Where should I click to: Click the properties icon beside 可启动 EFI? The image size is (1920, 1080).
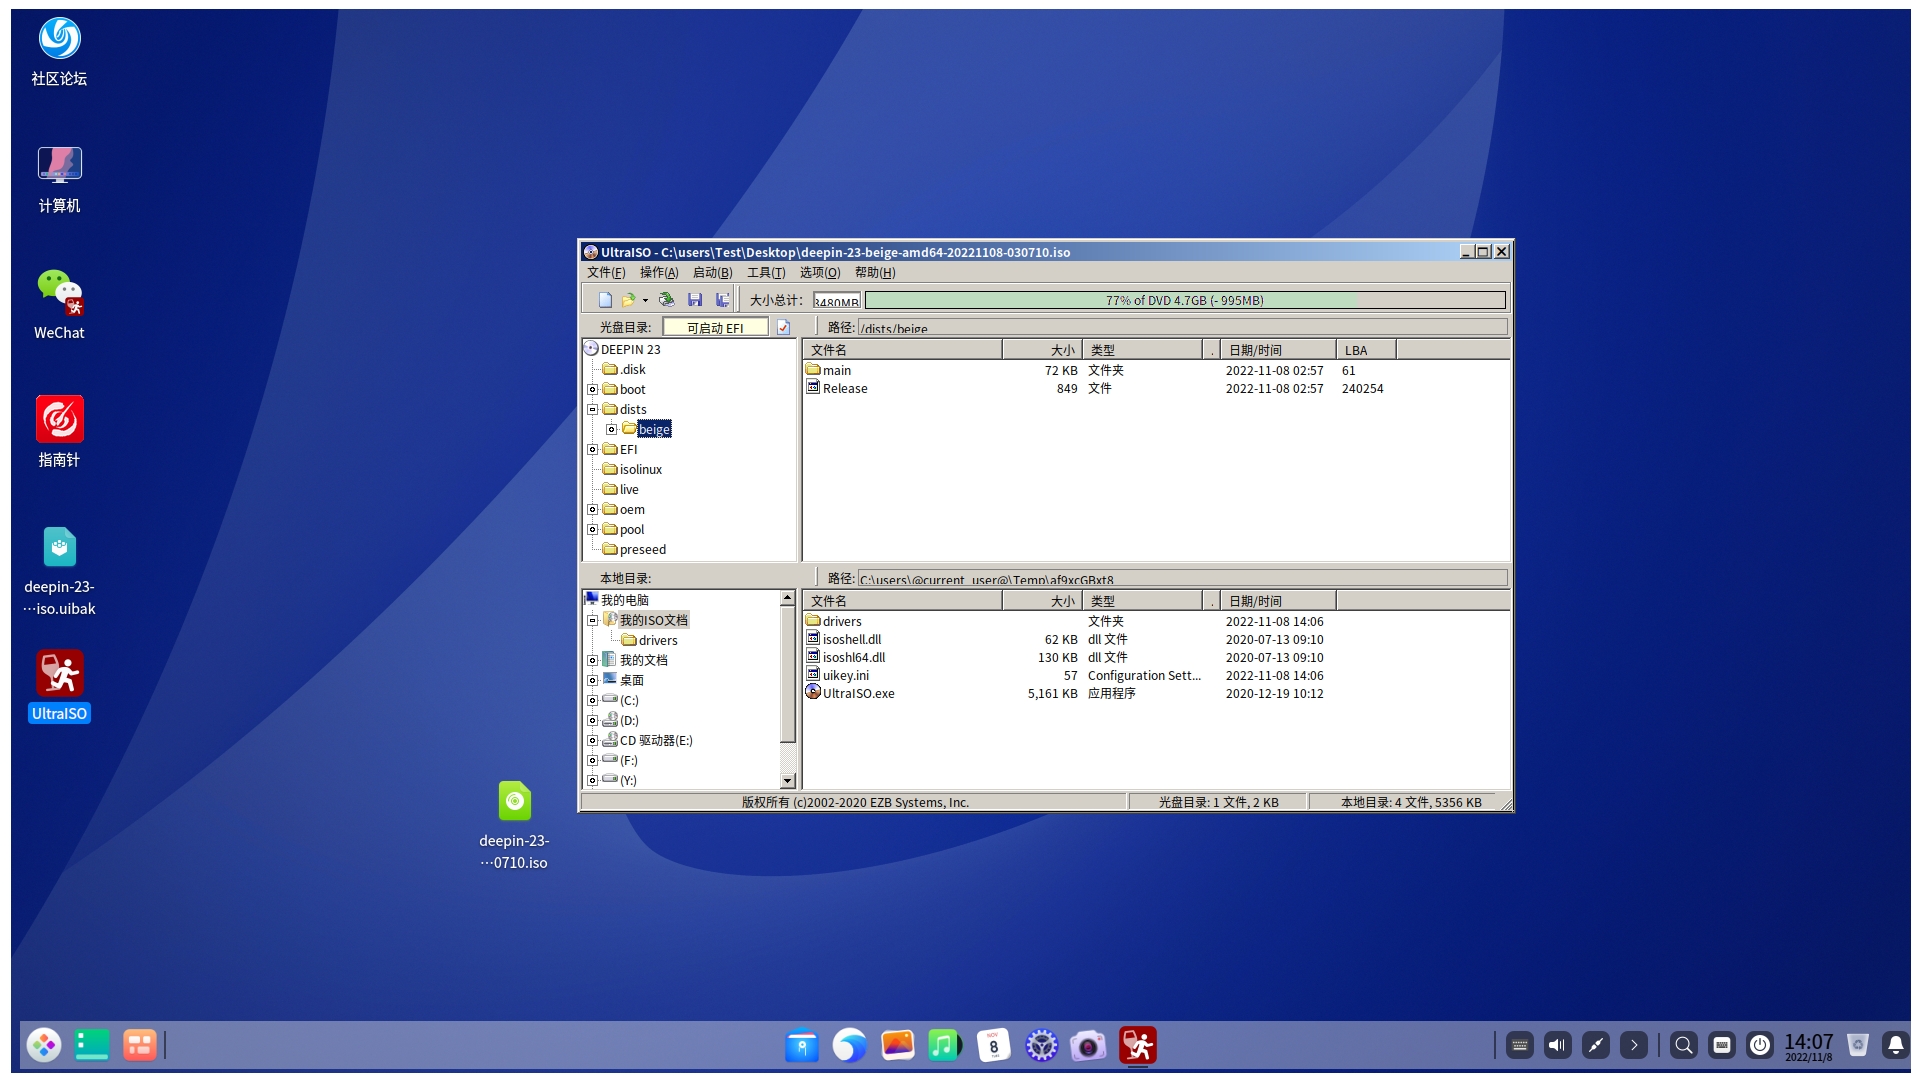783,328
